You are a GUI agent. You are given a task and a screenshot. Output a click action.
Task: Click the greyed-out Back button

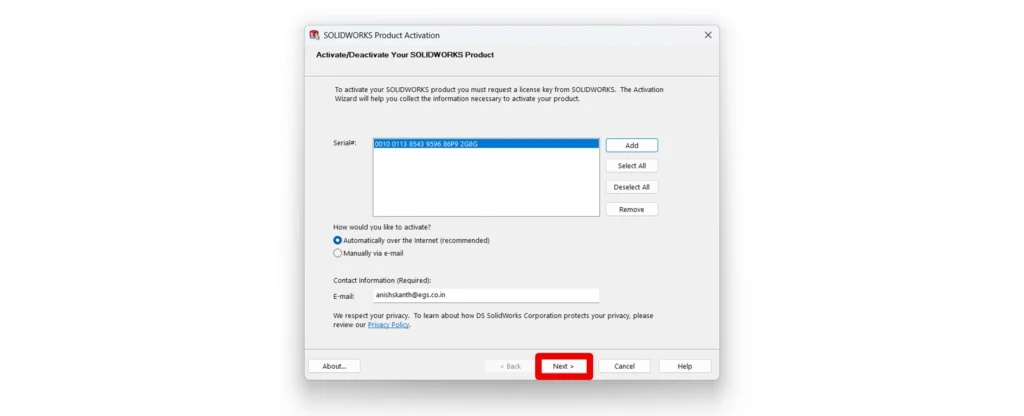point(509,366)
